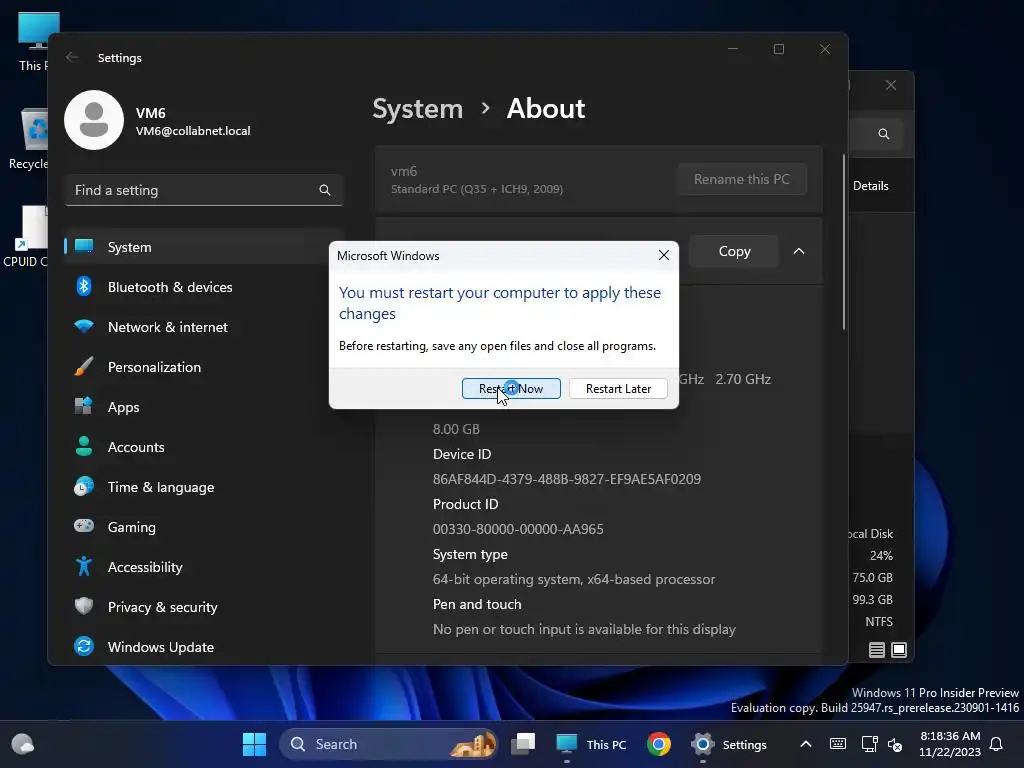Image resolution: width=1024 pixels, height=768 pixels.
Task: Click Rename this PC button
Action: [741, 179]
